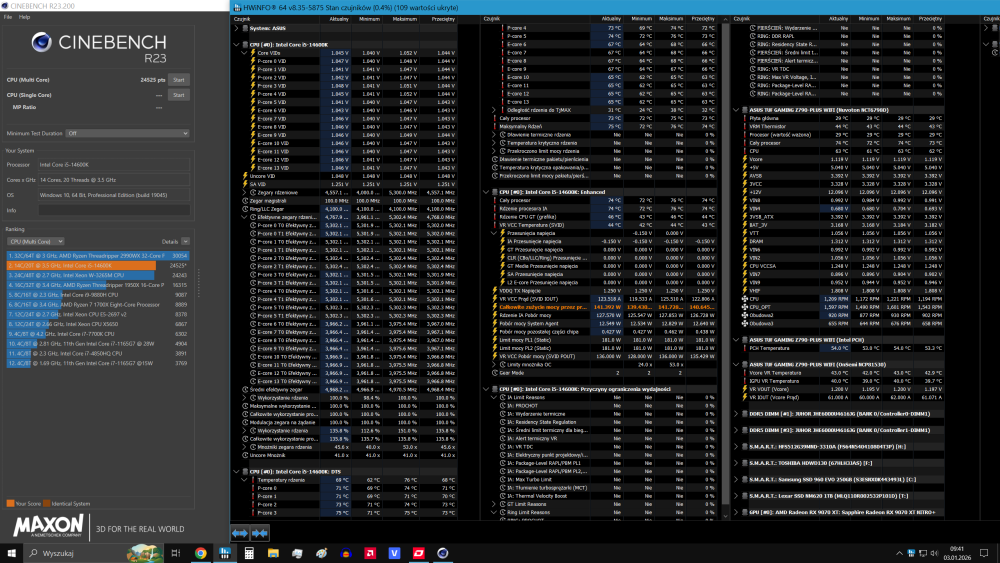1000x563 pixels.
Task: Open the Cinebench Help menu
Action: 23,17
